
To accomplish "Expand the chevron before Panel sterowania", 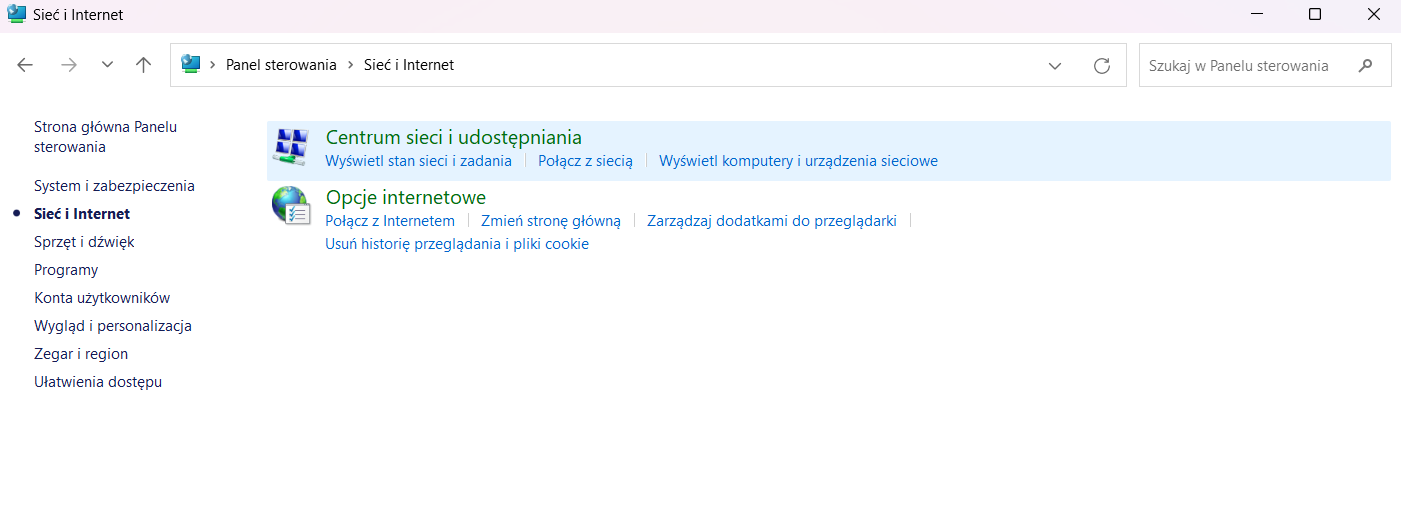I will (213, 65).
